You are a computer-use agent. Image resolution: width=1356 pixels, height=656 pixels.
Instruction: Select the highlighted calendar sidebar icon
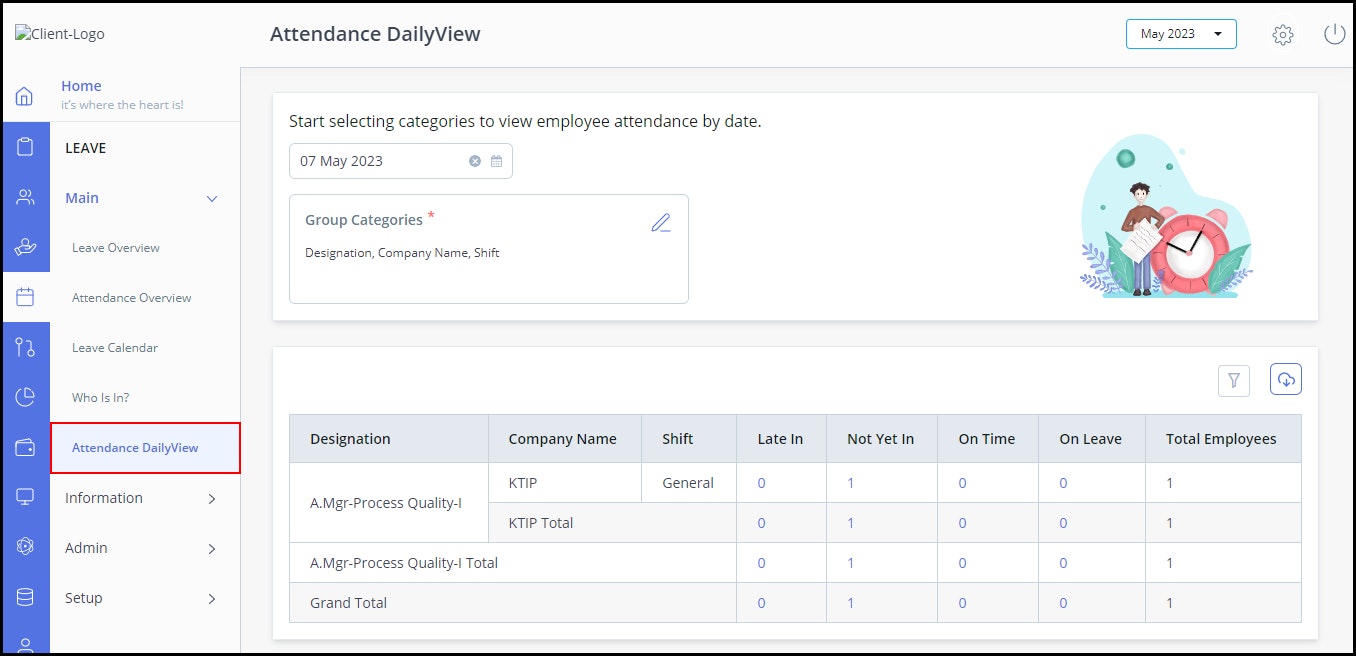click(26, 296)
